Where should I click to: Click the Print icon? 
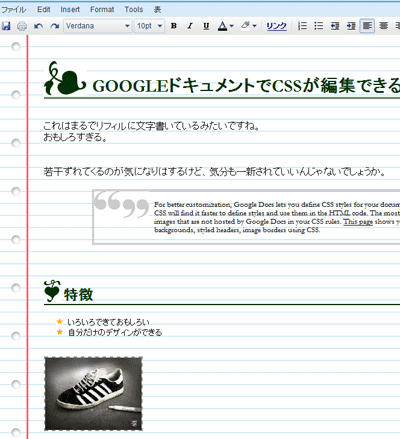point(22,26)
